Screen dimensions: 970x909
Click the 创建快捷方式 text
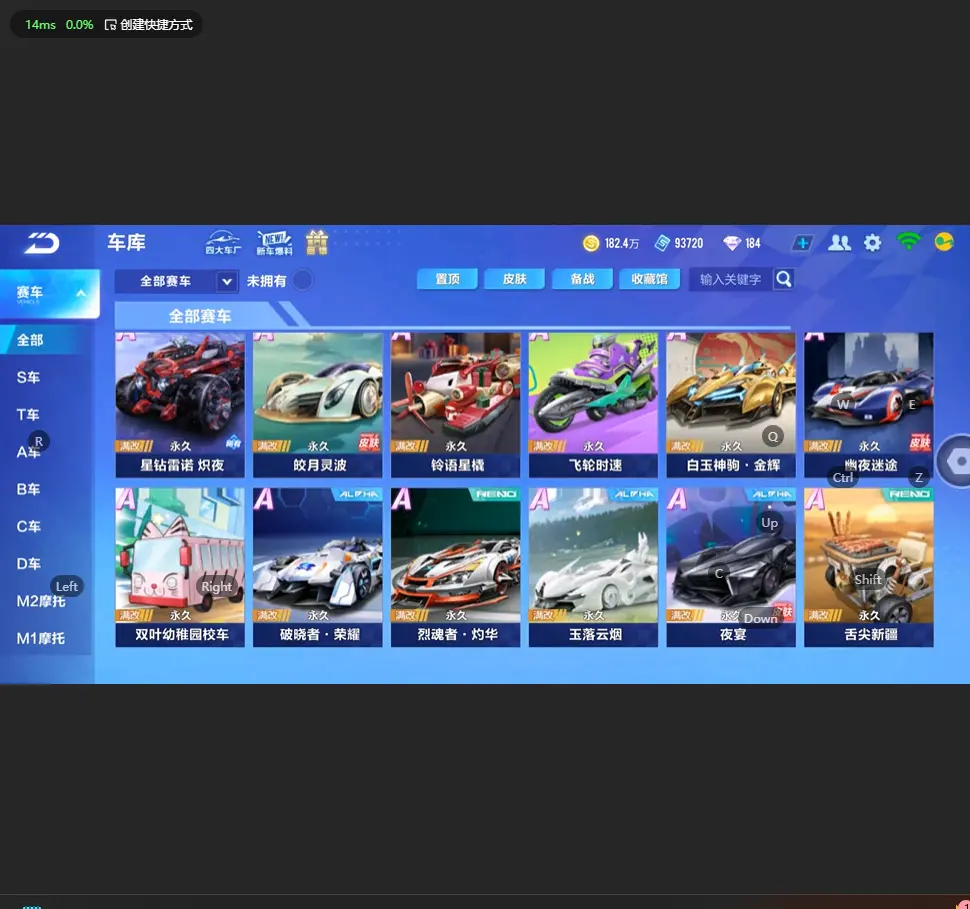click(x=157, y=25)
